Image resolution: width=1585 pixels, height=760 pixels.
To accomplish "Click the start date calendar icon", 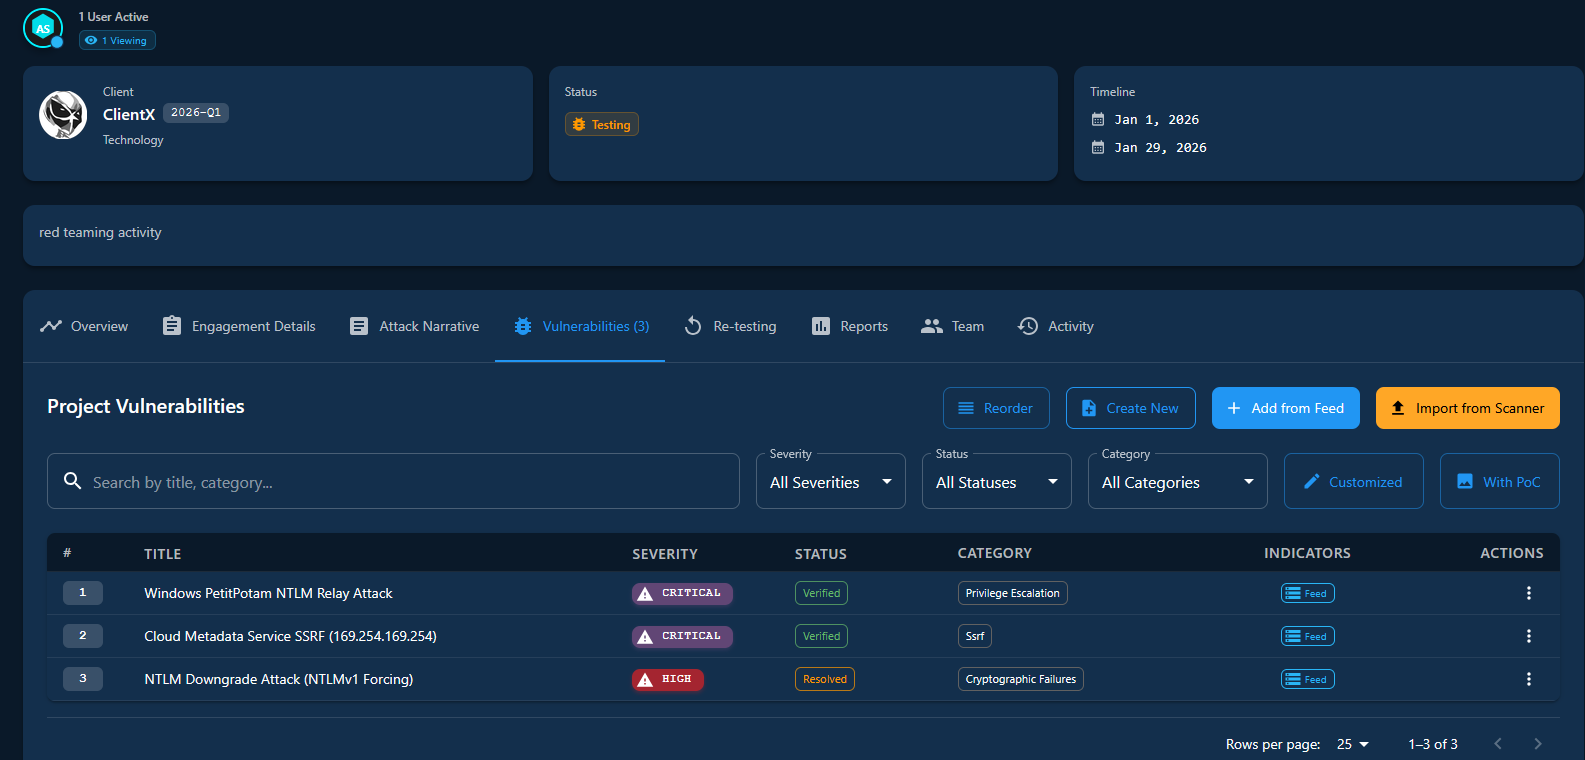I will 1098,120.
